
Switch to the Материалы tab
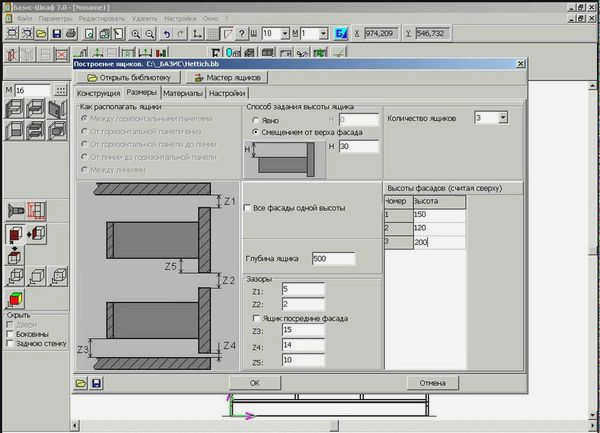pos(183,93)
